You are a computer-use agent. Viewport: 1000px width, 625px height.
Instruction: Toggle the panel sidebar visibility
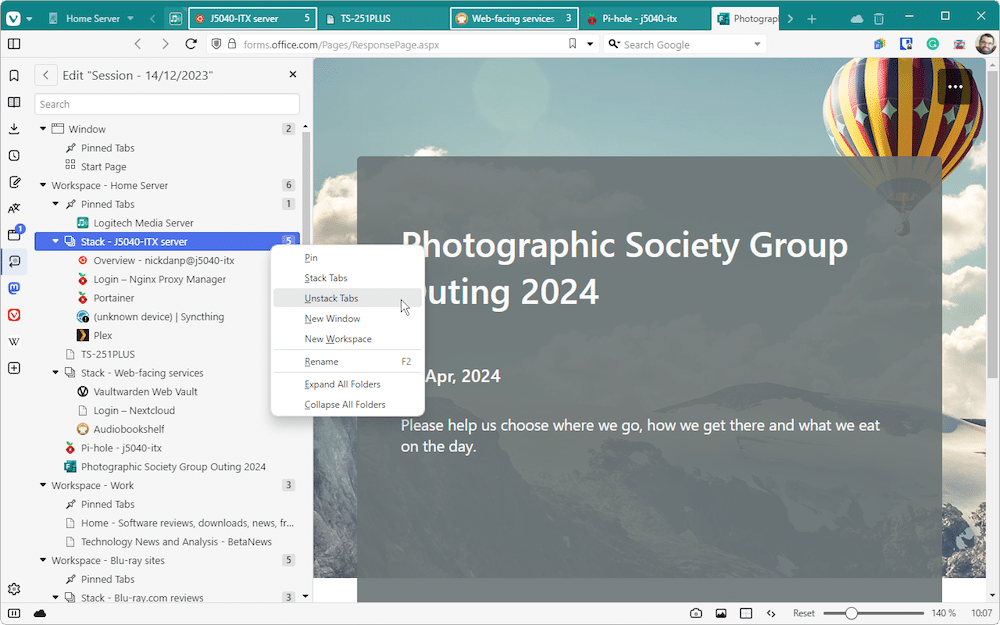click(x=14, y=44)
